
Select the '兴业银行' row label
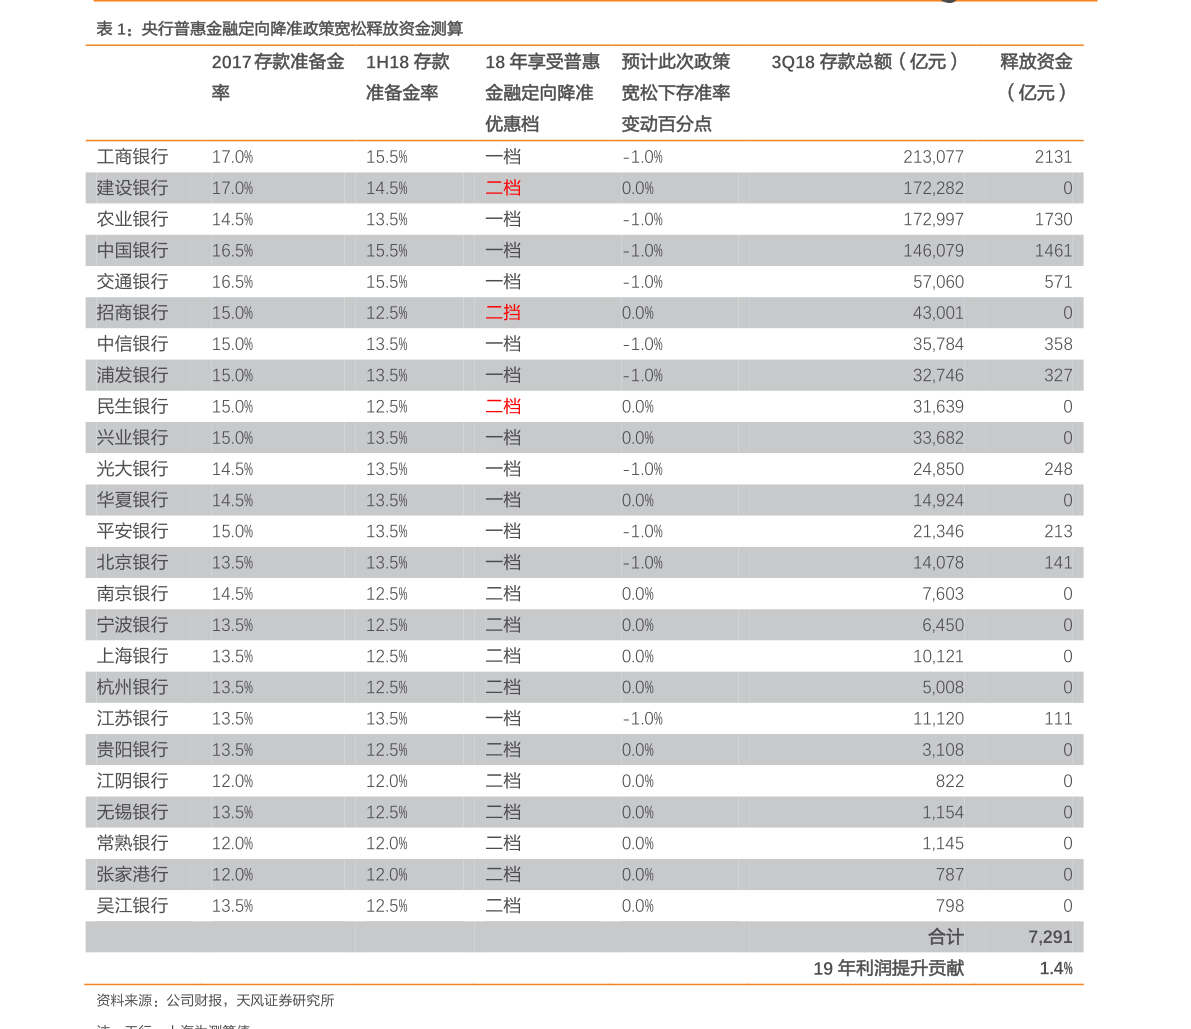(132, 437)
